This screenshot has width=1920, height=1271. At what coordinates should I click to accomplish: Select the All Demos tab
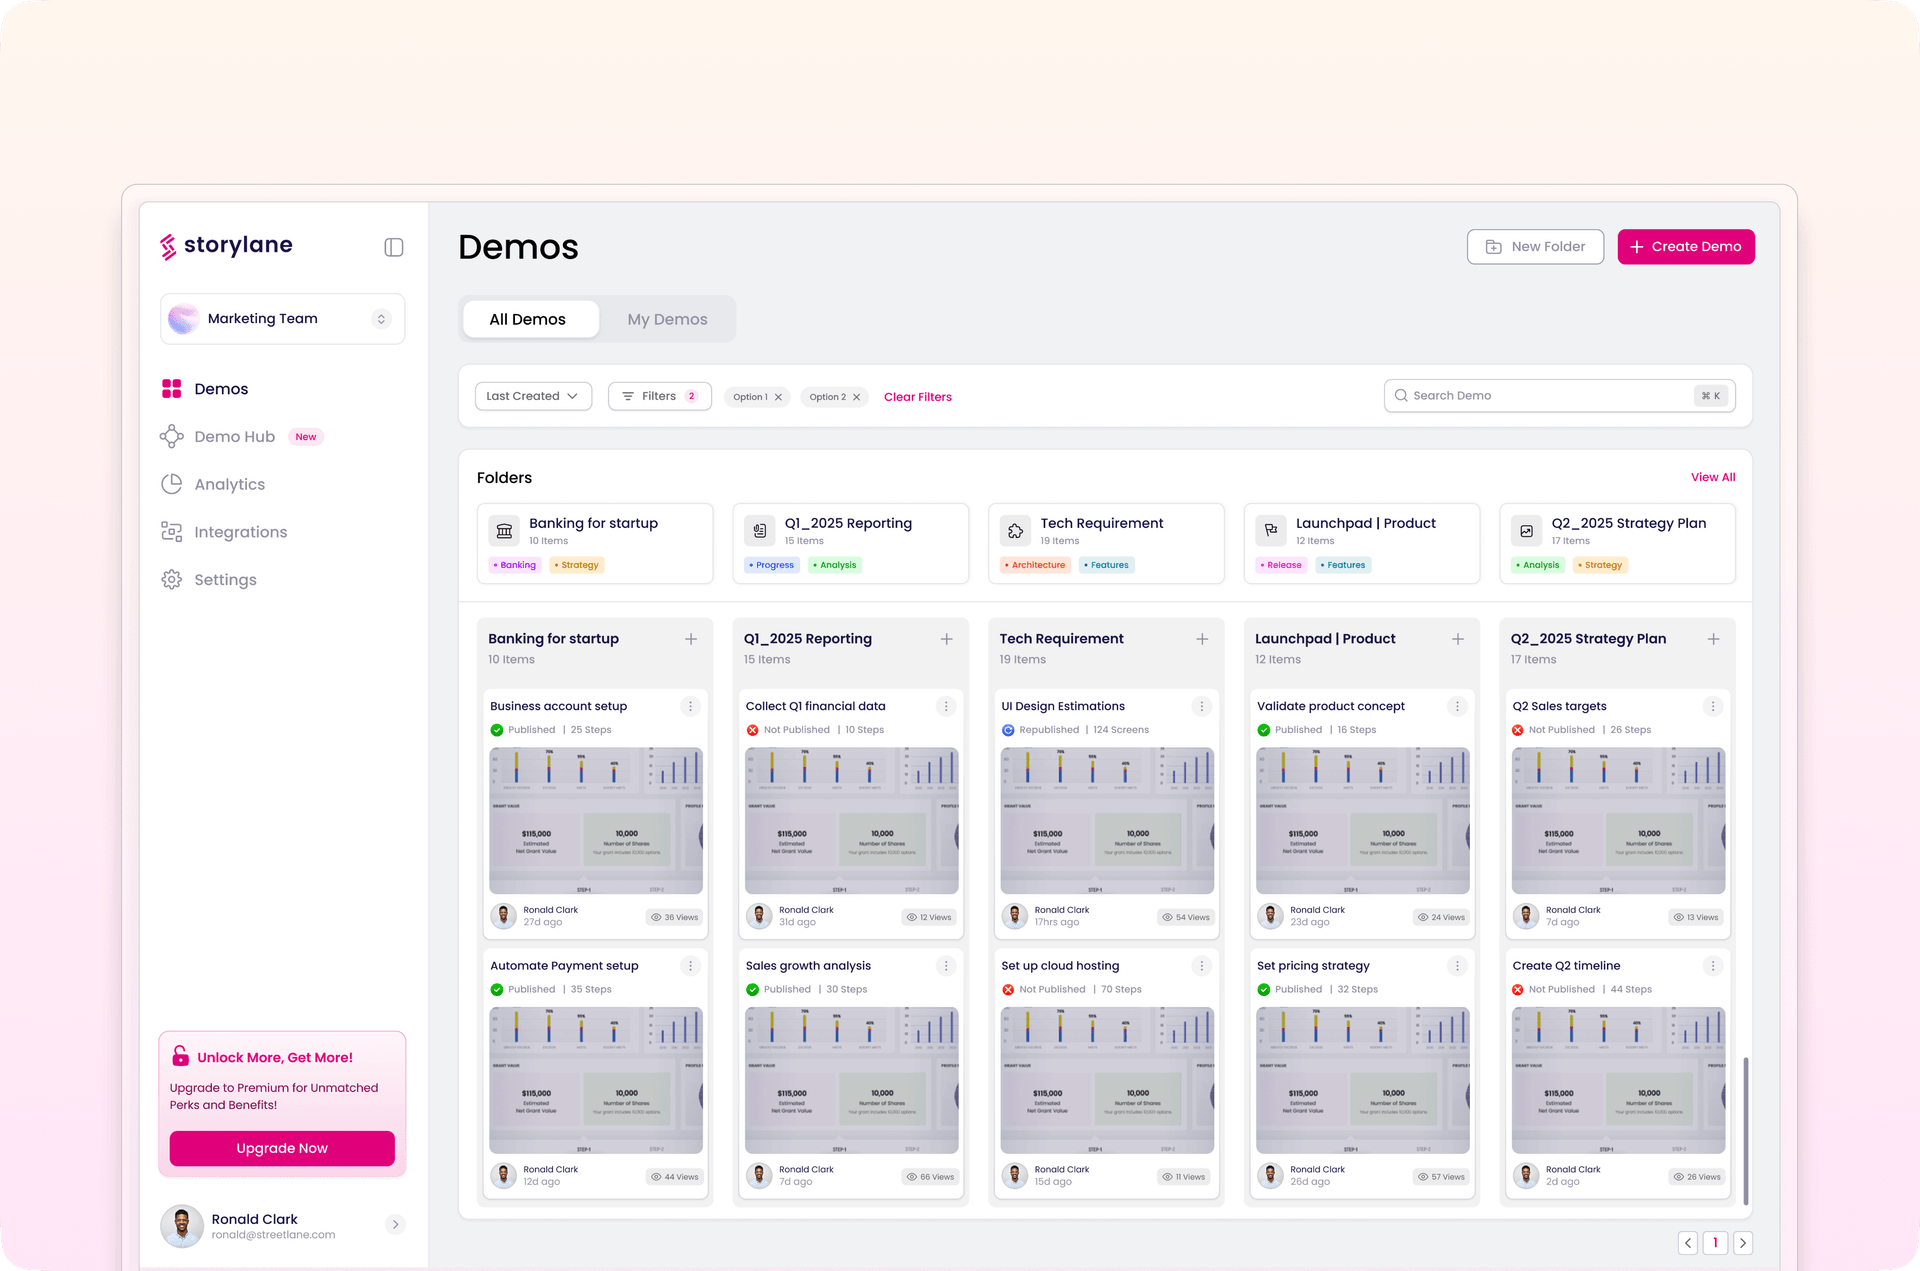pos(527,318)
